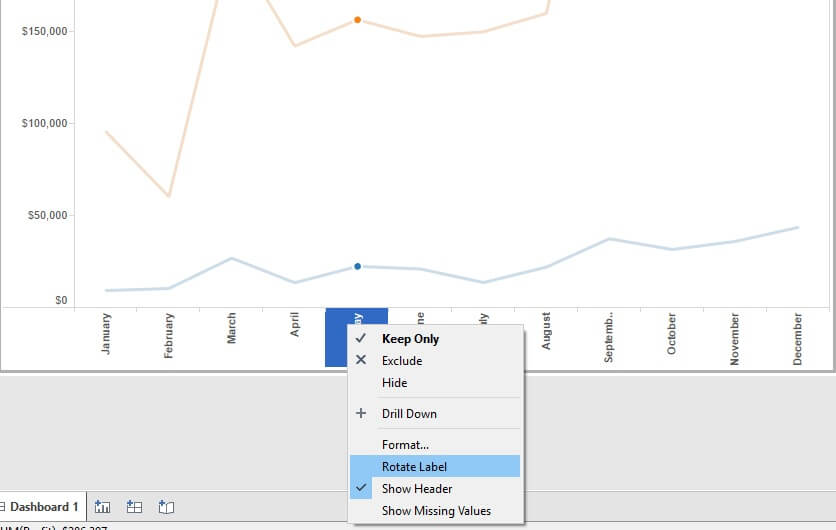Select the December axis label
This screenshot has width=836, height=530.
798,339
